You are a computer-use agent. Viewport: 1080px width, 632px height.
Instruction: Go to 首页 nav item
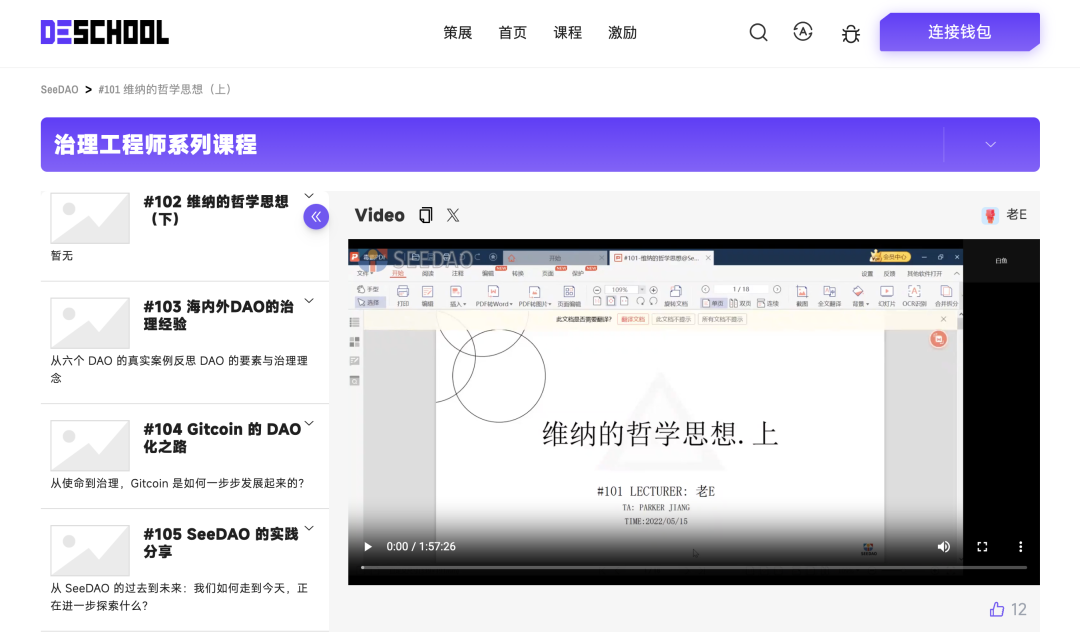pyautogui.click(x=512, y=32)
